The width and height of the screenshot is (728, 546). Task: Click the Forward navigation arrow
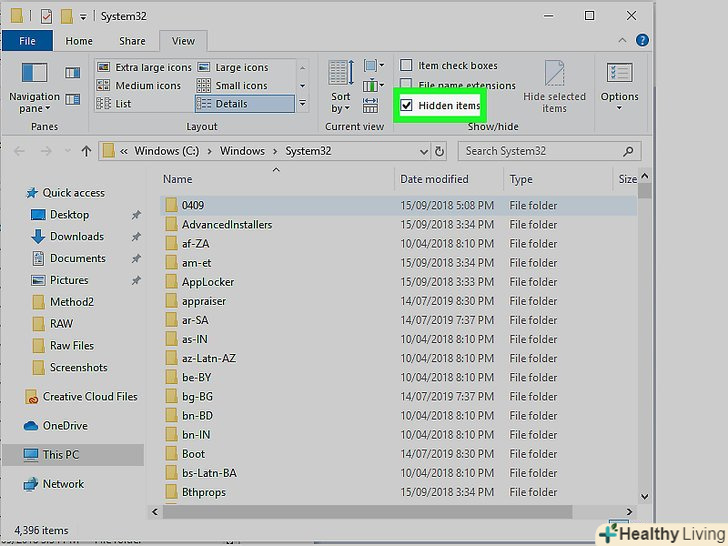(x=46, y=151)
